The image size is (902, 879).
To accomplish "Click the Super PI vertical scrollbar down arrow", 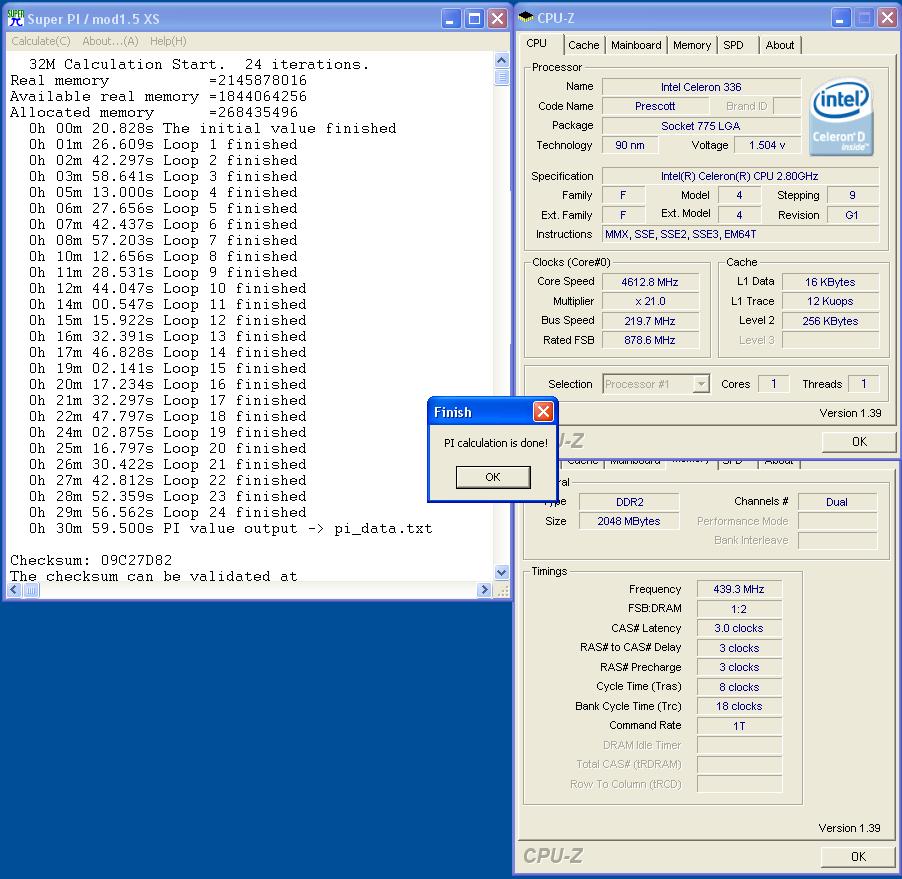I will (502, 572).
